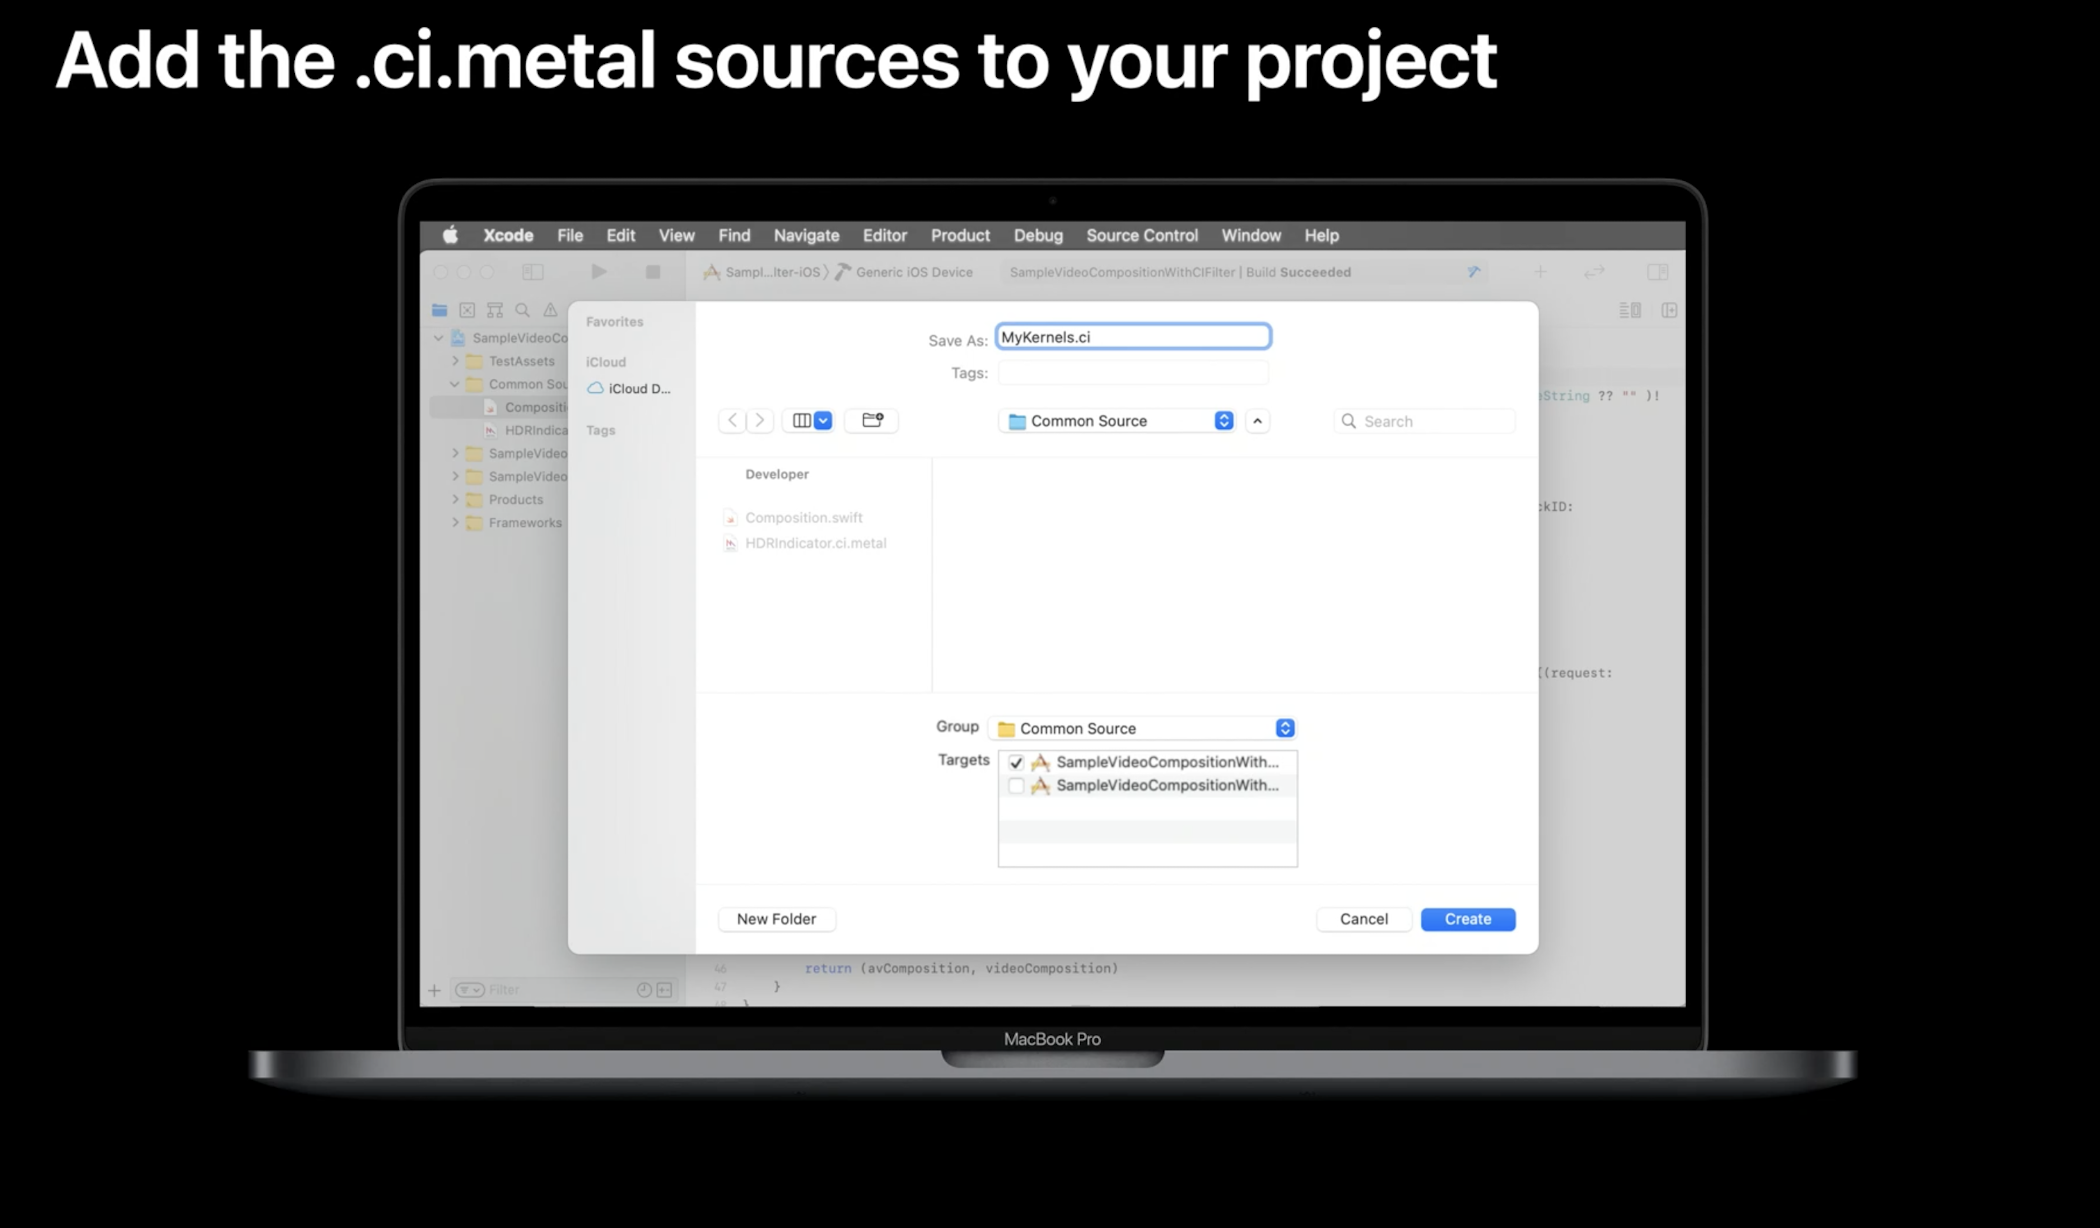This screenshot has width=2100, height=1228.
Task: Select the Symbol navigator icon
Action: pyautogui.click(x=495, y=310)
